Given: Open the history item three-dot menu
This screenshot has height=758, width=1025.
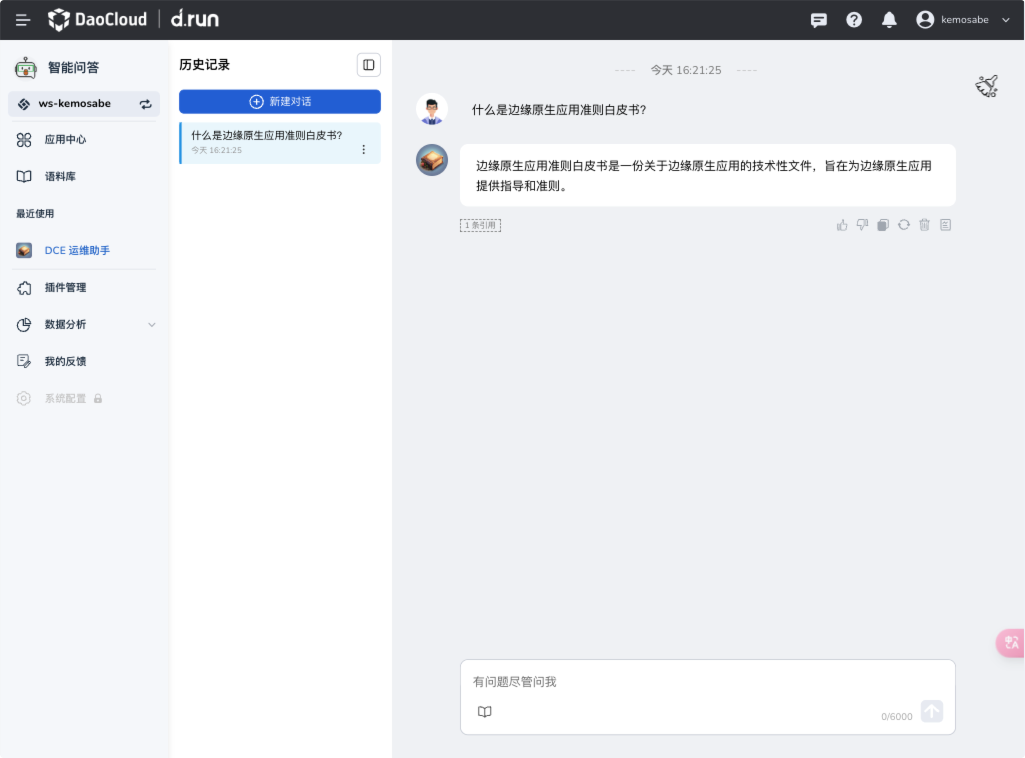Looking at the screenshot, I should pyautogui.click(x=363, y=150).
